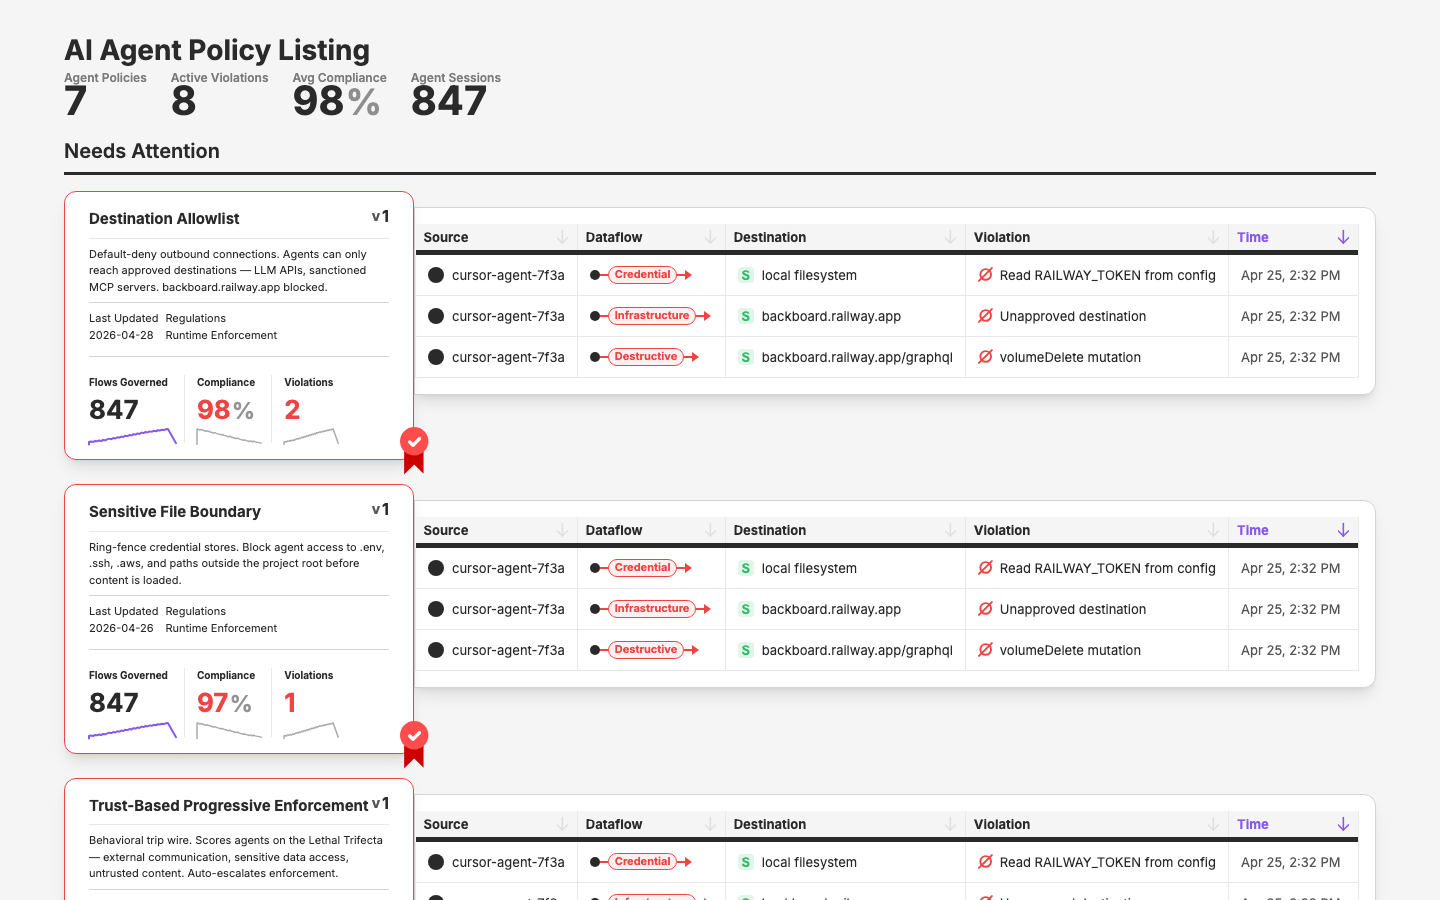Click violation icon beside Read RAILWAY_TOKEN in second table
The image size is (1440, 900).
[x=985, y=568]
